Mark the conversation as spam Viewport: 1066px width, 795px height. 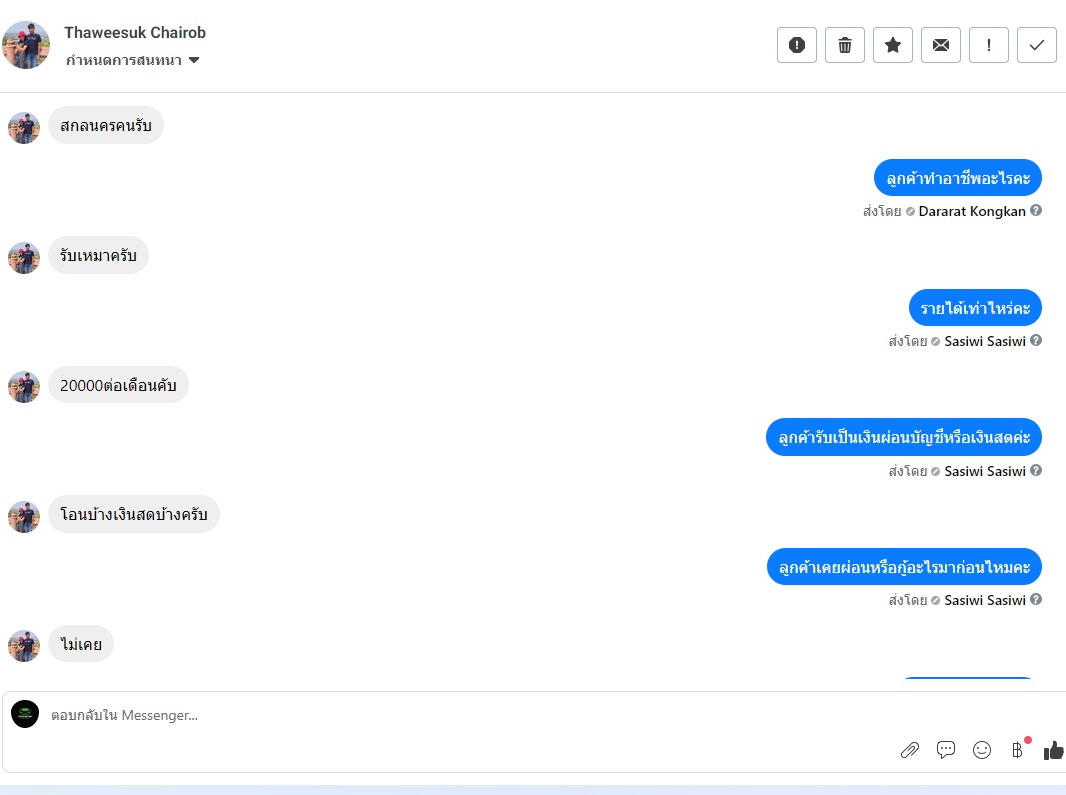(797, 45)
